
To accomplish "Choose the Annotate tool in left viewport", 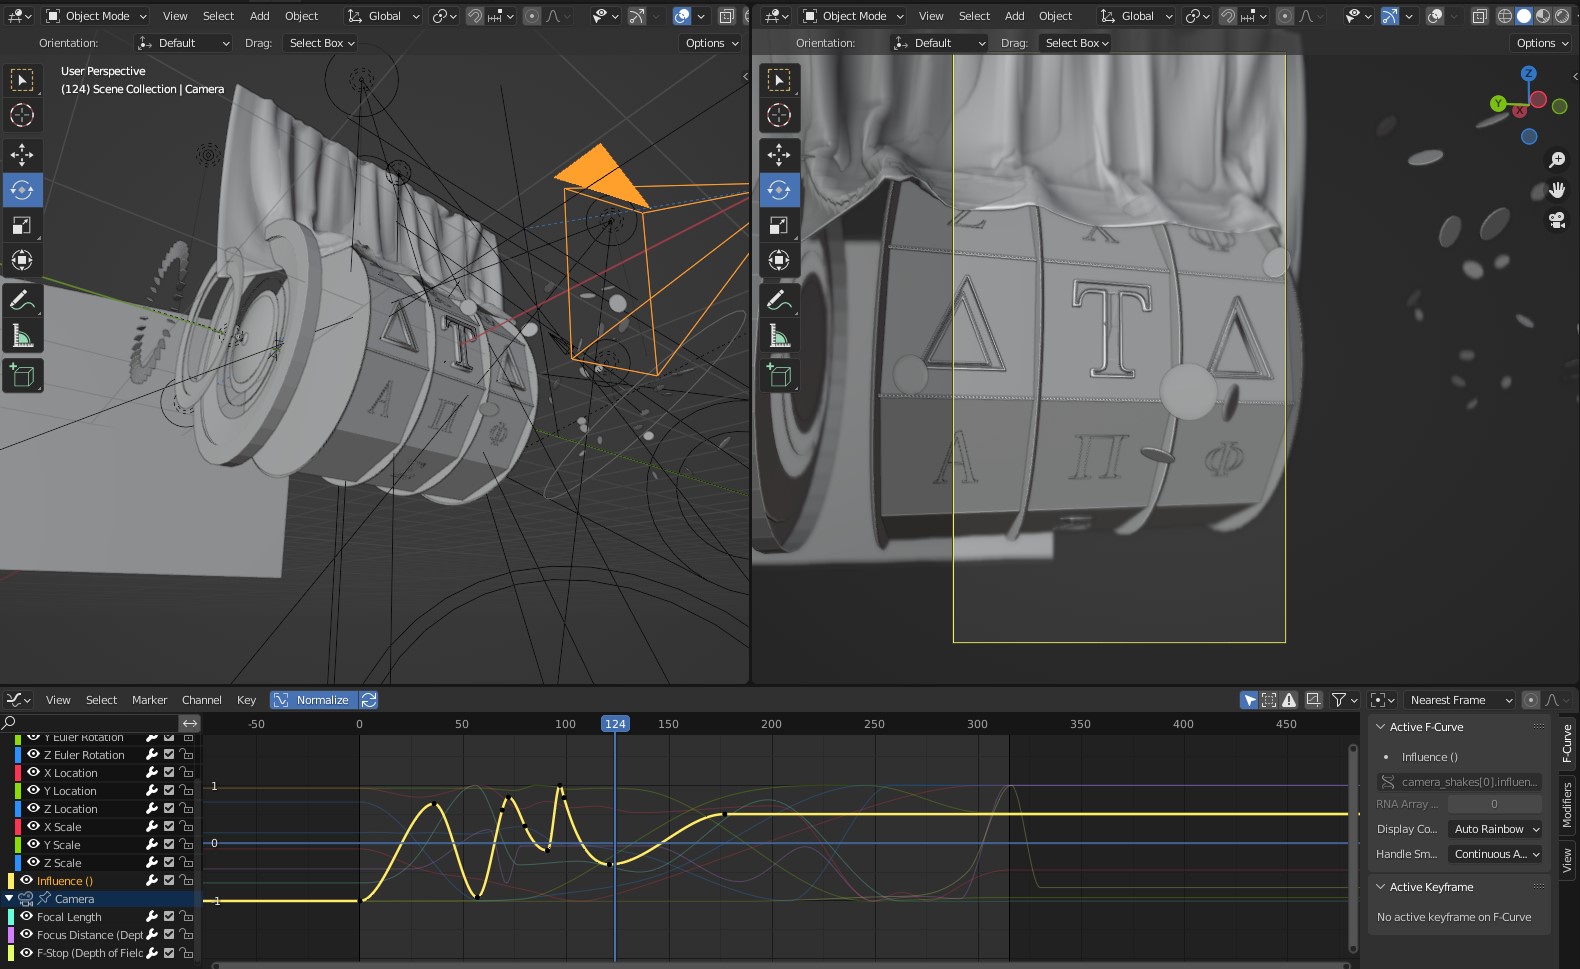I will [x=22, y=299].
